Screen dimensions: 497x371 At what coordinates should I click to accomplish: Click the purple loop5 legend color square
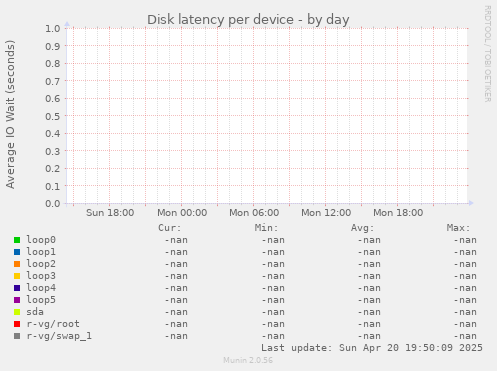click(x=17, y=300)
